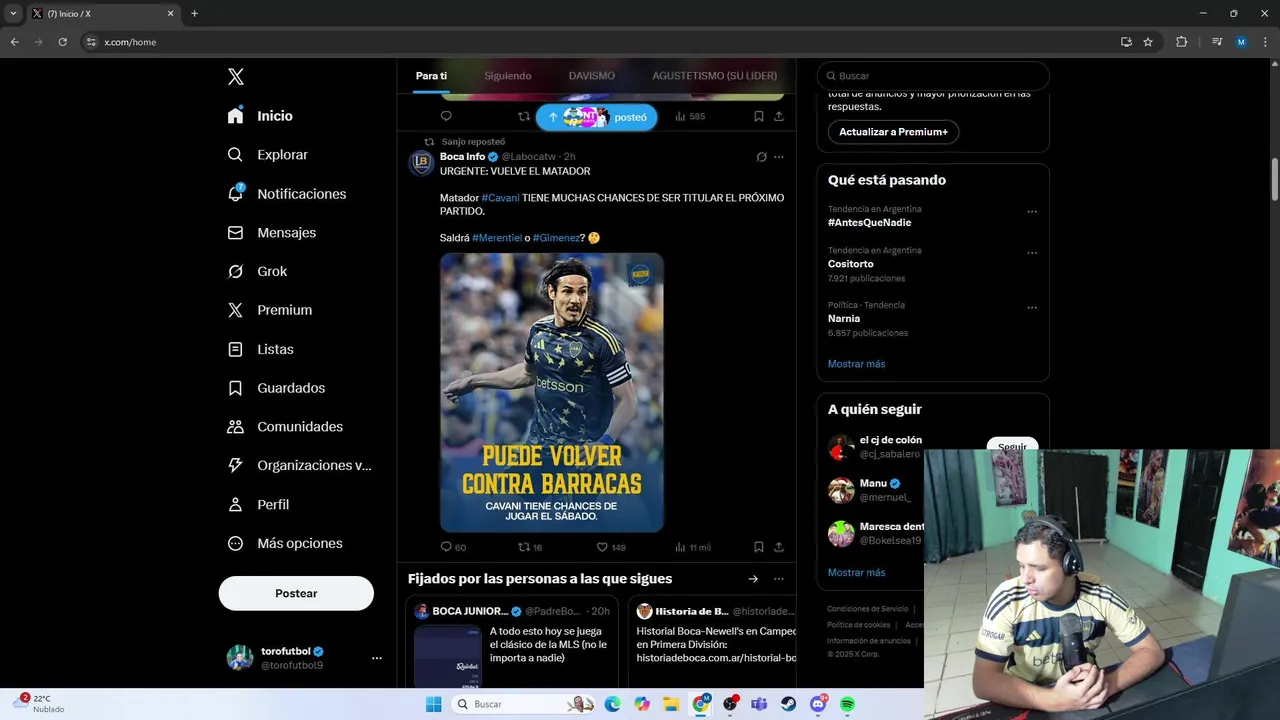Open options for #AntesQueNadie trend

point(1032,212)
